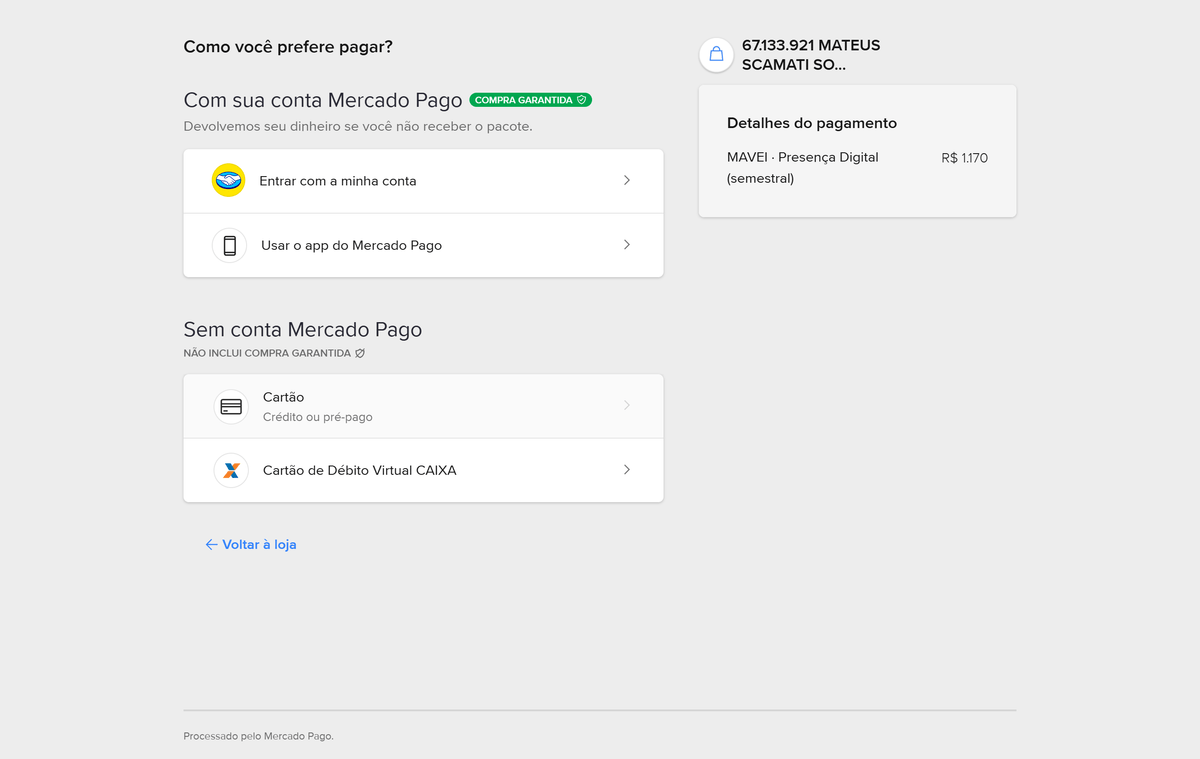Click Processado pelo Mercado Pago footer text
Image resolution: width=1200 pixels, height=759 pixels.
(258, 736)
